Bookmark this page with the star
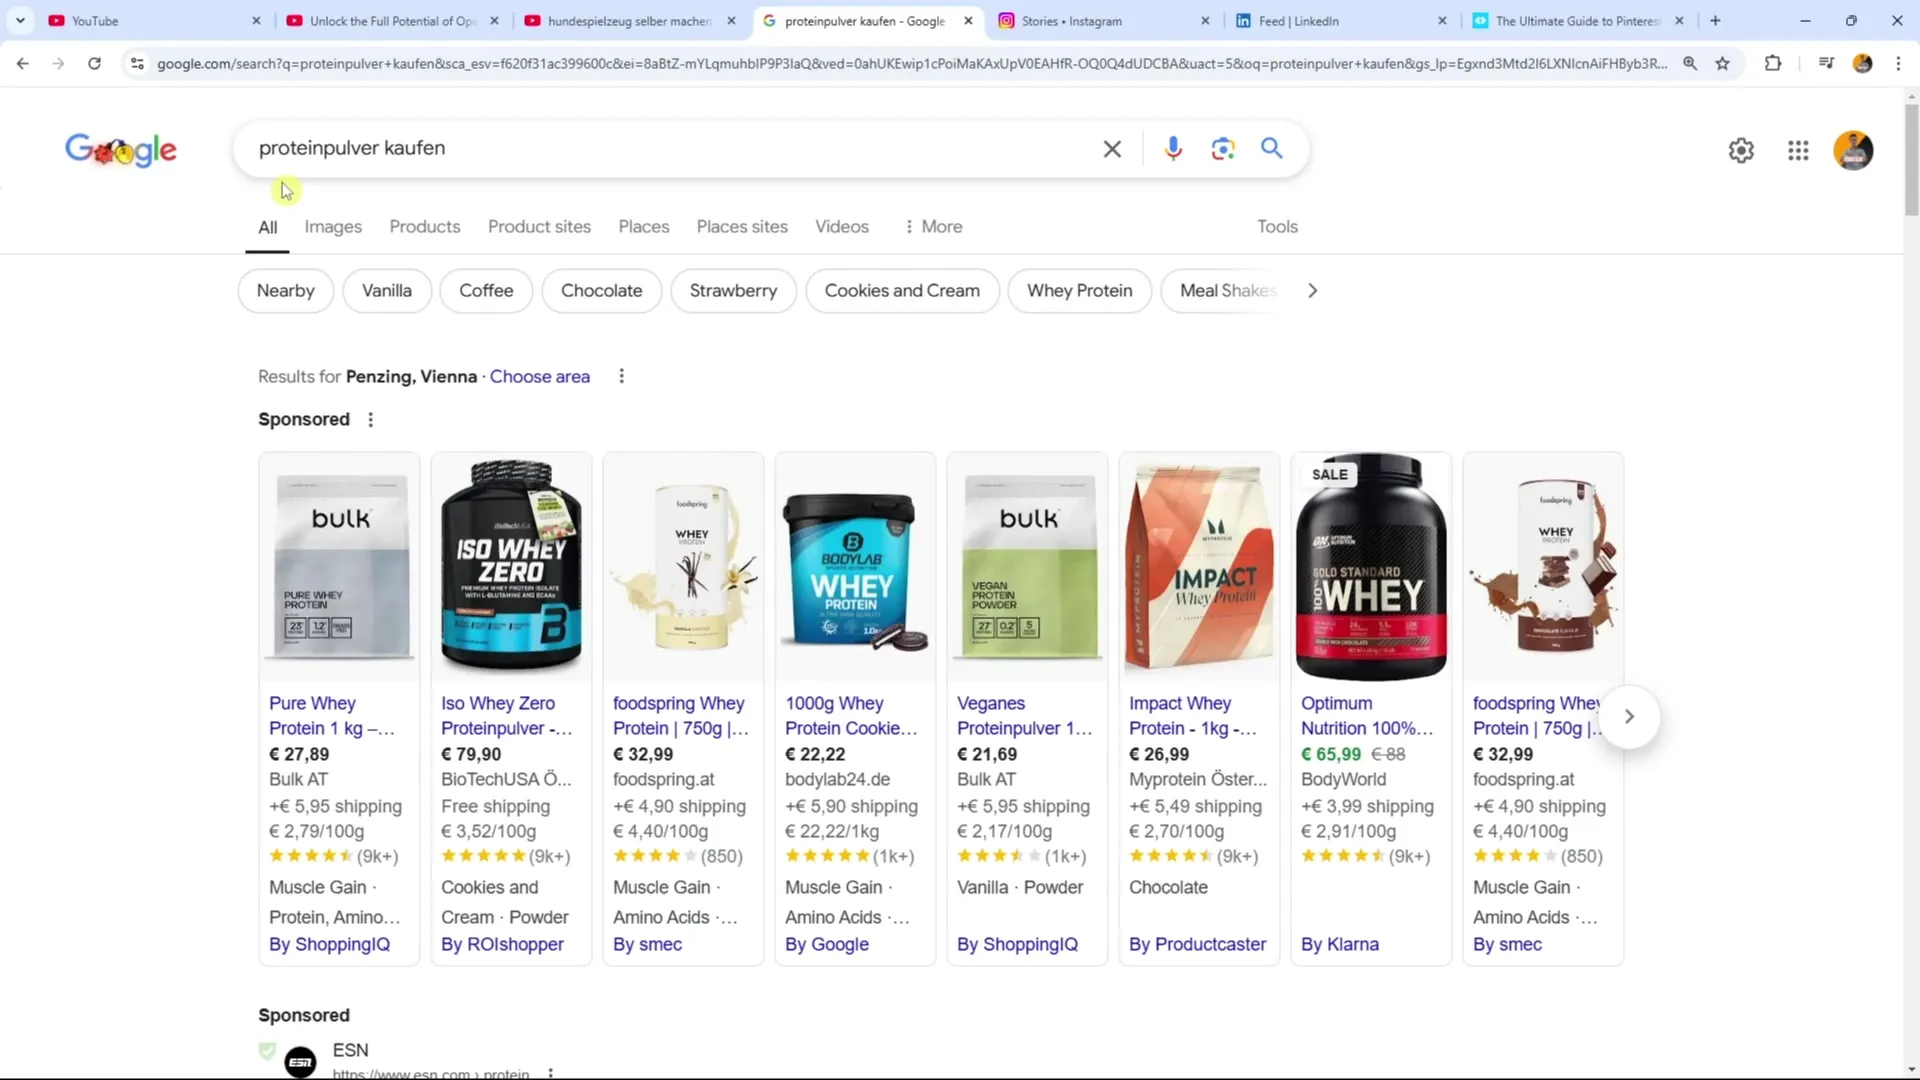 (x=1722, y=63)
